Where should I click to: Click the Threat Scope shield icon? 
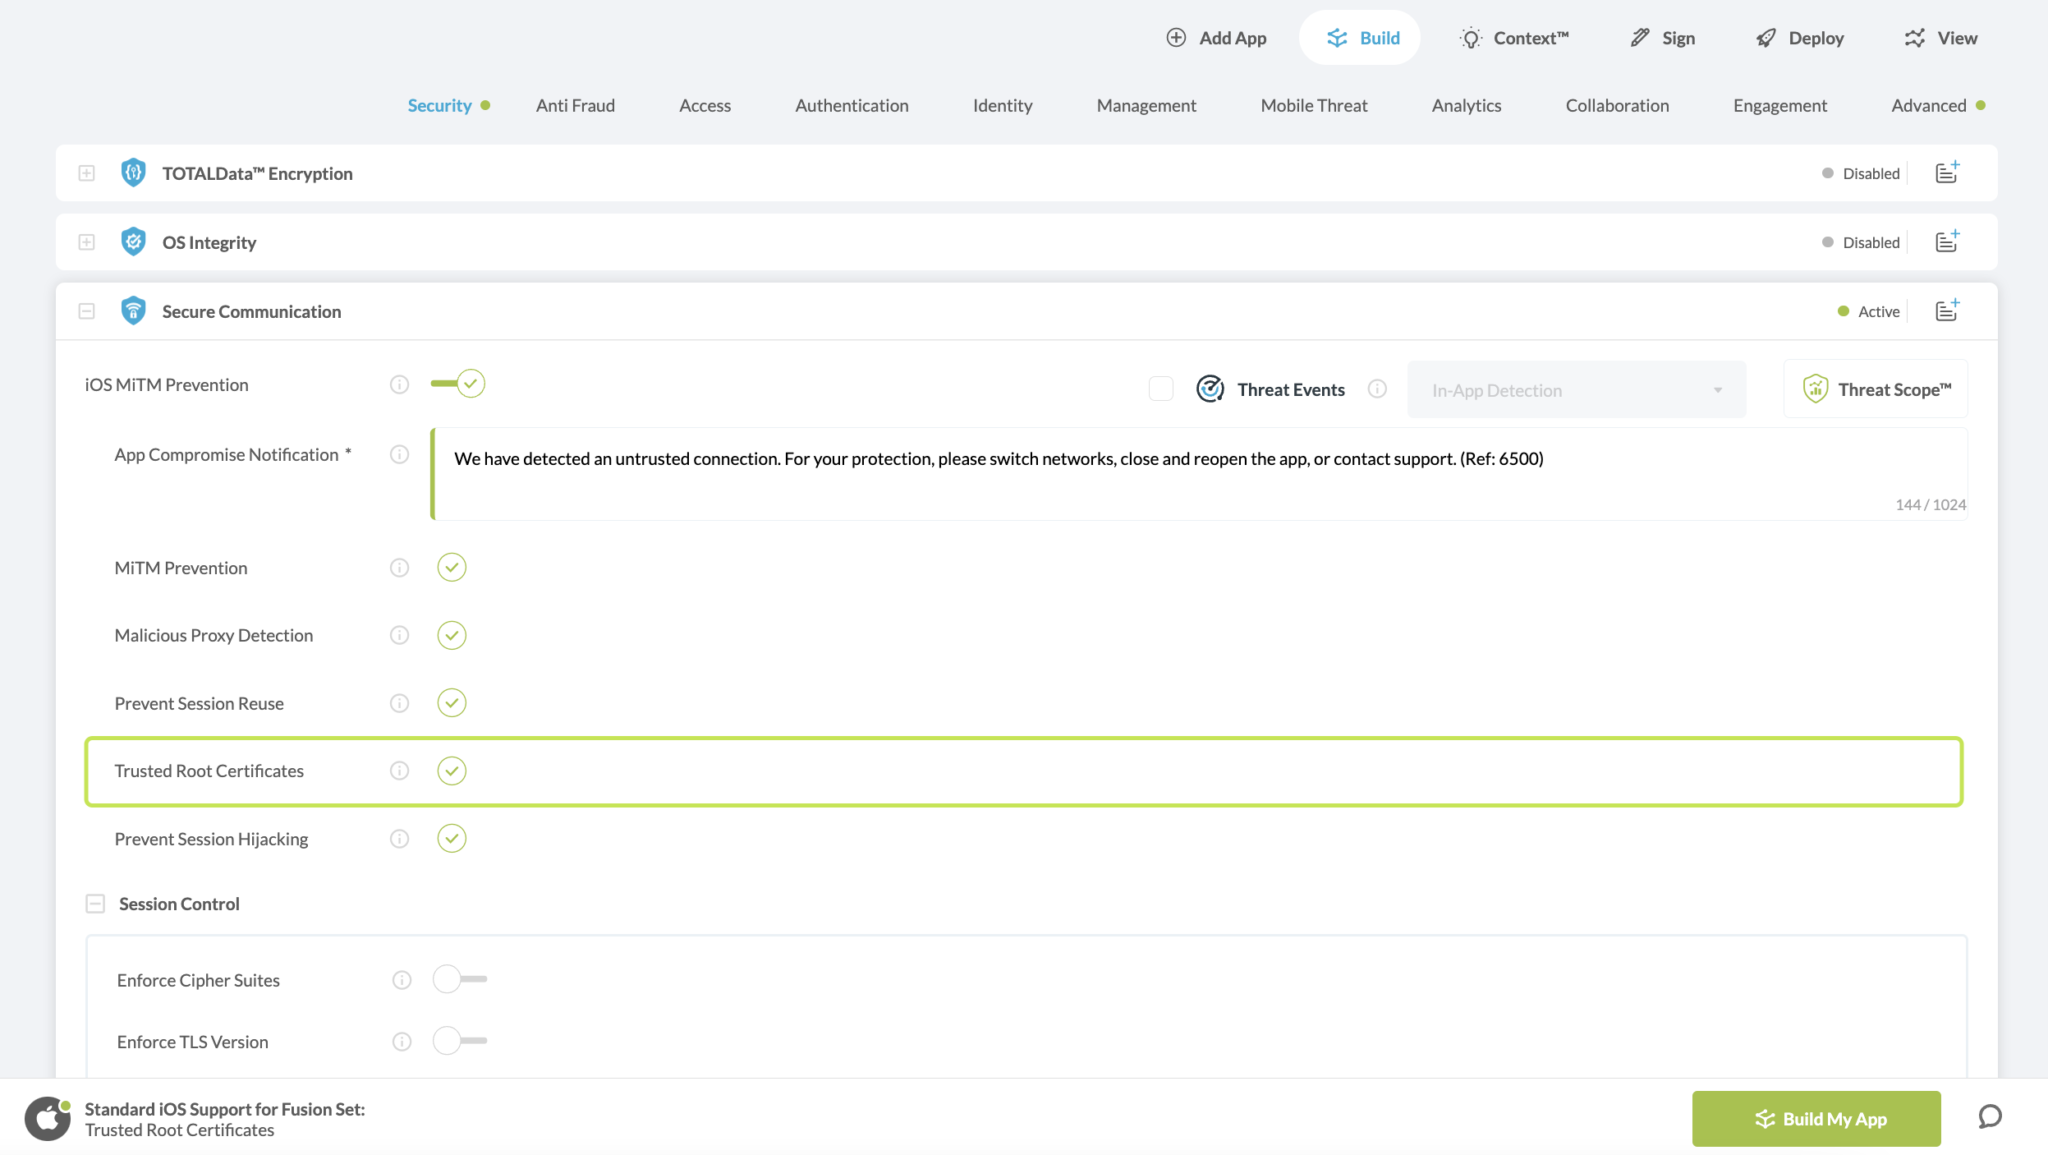click(x=1815, y=389)
